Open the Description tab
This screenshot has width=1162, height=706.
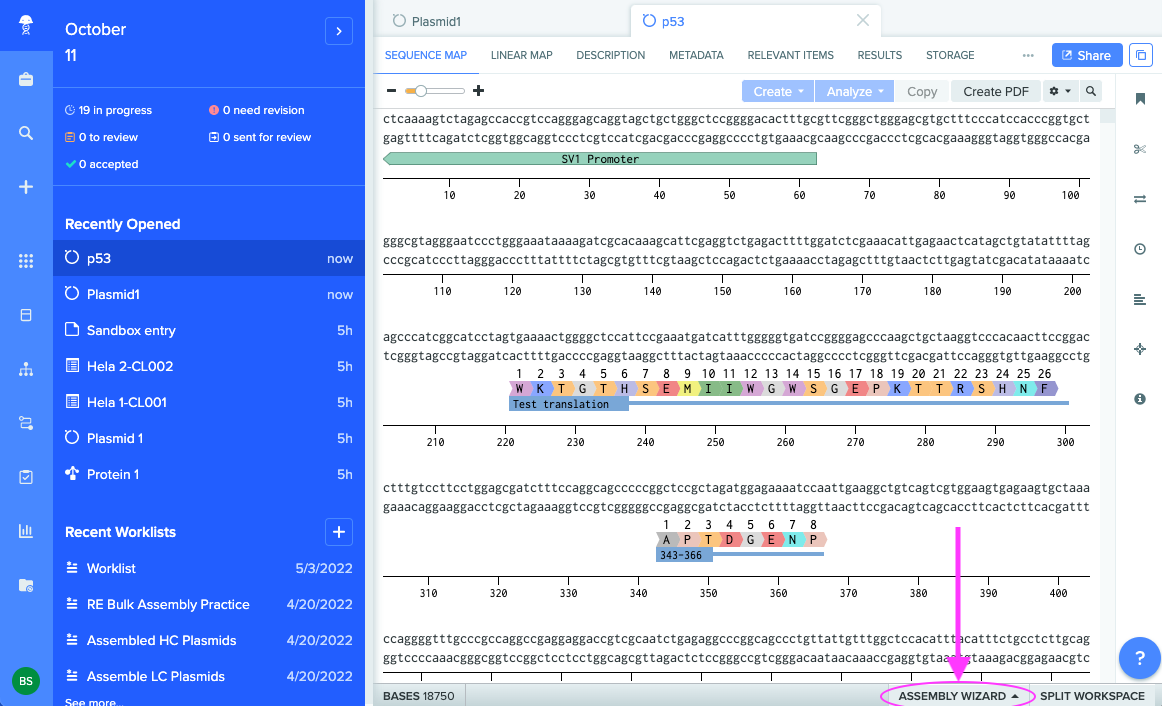coord(611,56)
